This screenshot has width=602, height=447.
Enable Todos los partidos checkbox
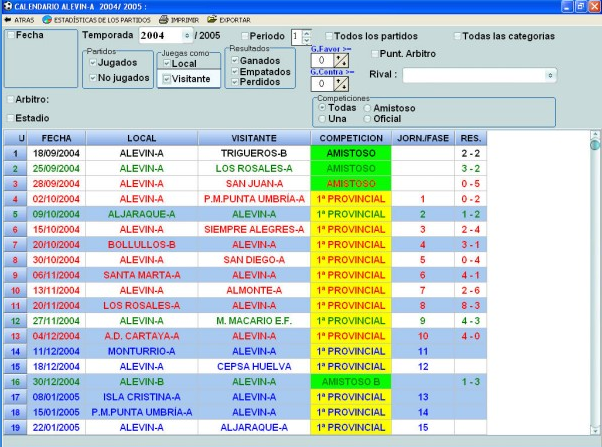[329, 36]
